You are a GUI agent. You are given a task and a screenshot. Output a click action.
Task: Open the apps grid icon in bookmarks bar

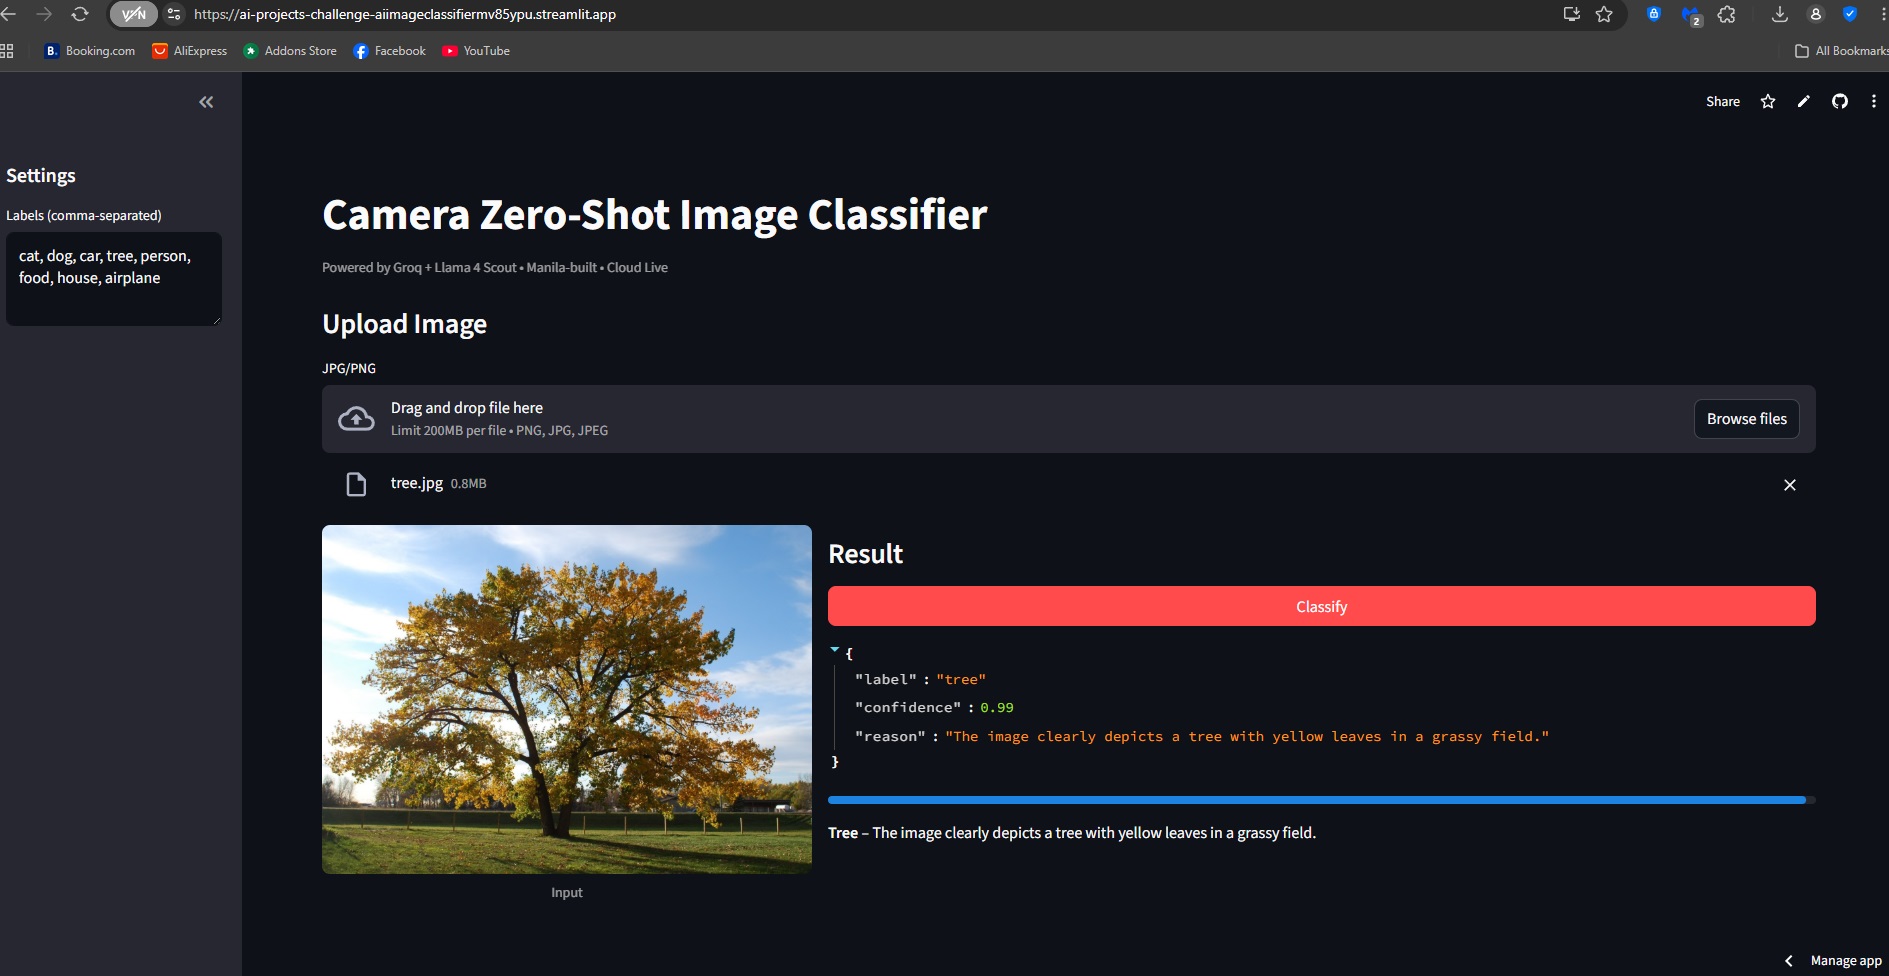(x=7, y=51)
